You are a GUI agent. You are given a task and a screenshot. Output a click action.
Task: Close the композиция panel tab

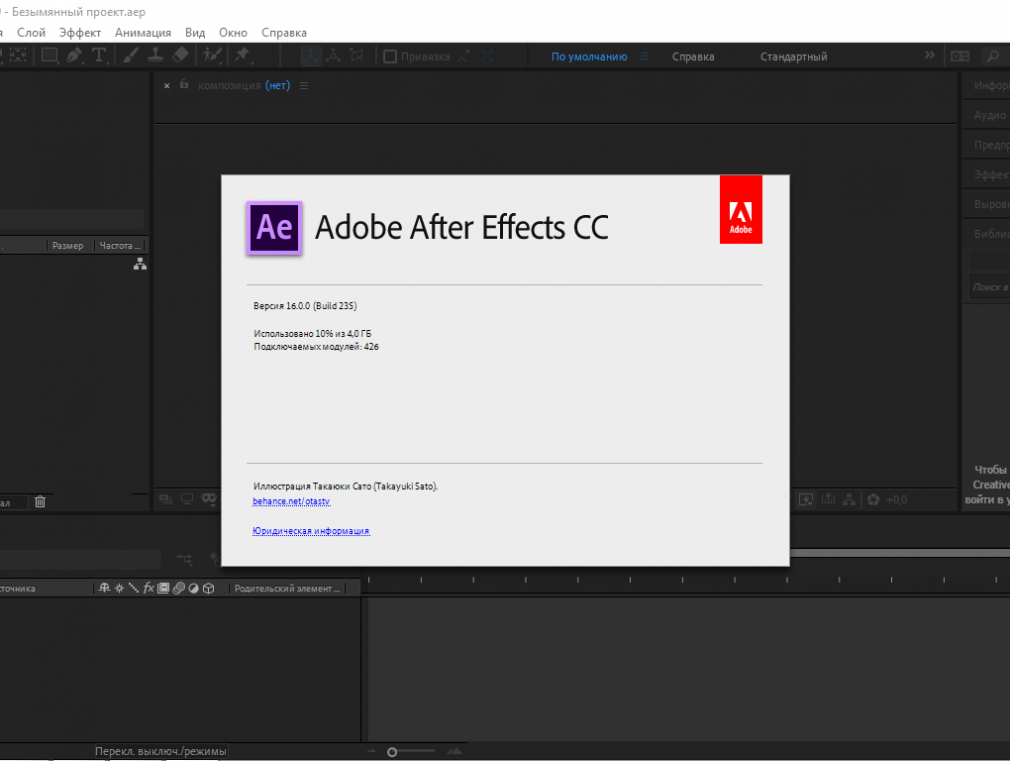pyautogui.click(x=167, y=86)
